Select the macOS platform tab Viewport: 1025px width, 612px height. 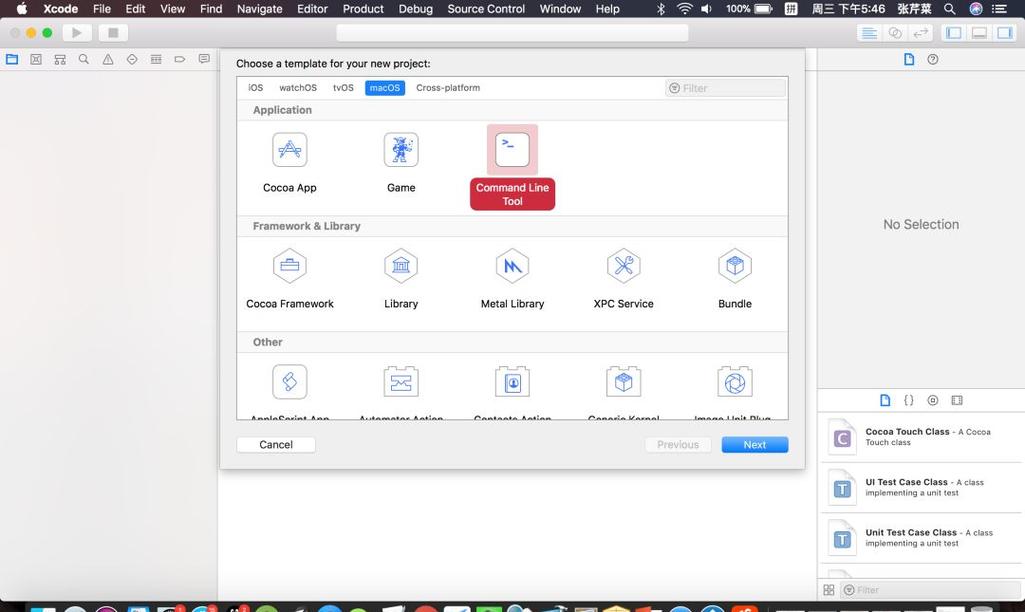[x=385, y=88]
